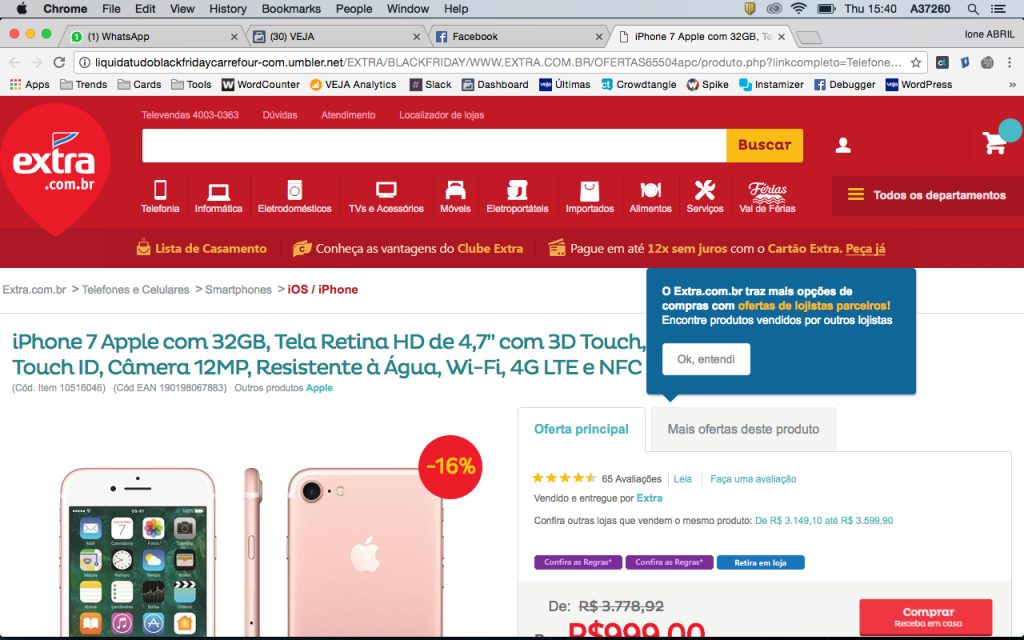Open the Localizador de lojas link
Viewport: 1024px width, 640px height.
click(441, 115)
